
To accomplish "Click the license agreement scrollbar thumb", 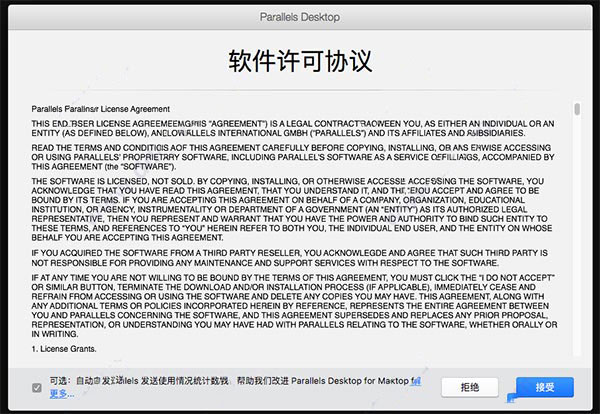I will pyautogui.click(x=577, y=109).
